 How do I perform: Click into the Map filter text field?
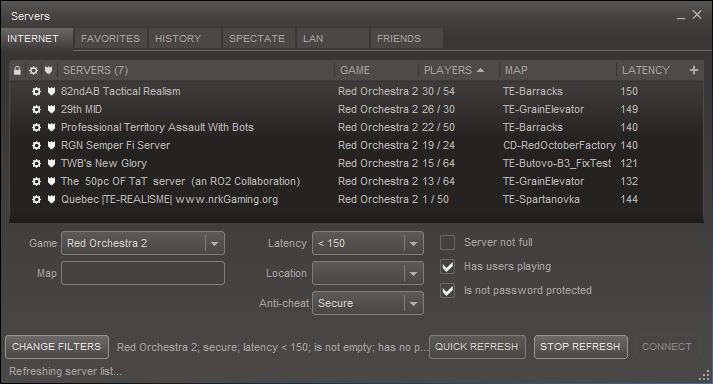143,273
